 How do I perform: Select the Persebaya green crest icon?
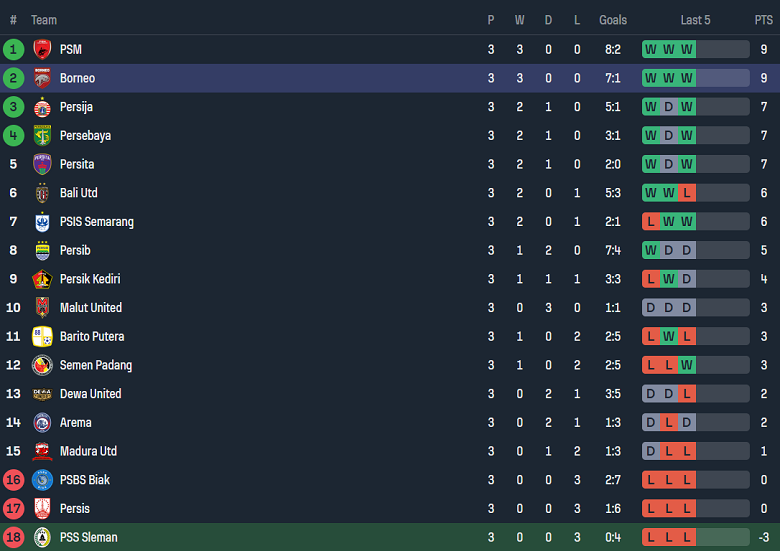pyautogui.click(x=42, y=136)
